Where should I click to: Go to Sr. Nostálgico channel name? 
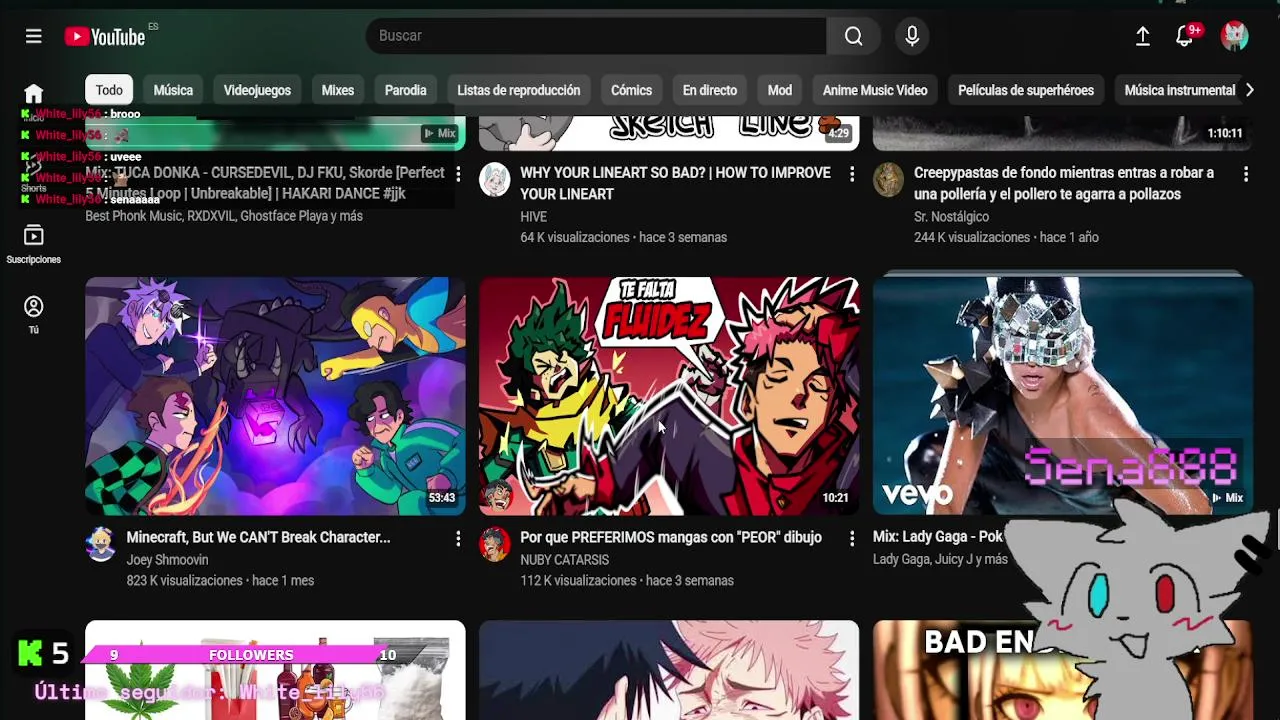[x=951, y=217]
